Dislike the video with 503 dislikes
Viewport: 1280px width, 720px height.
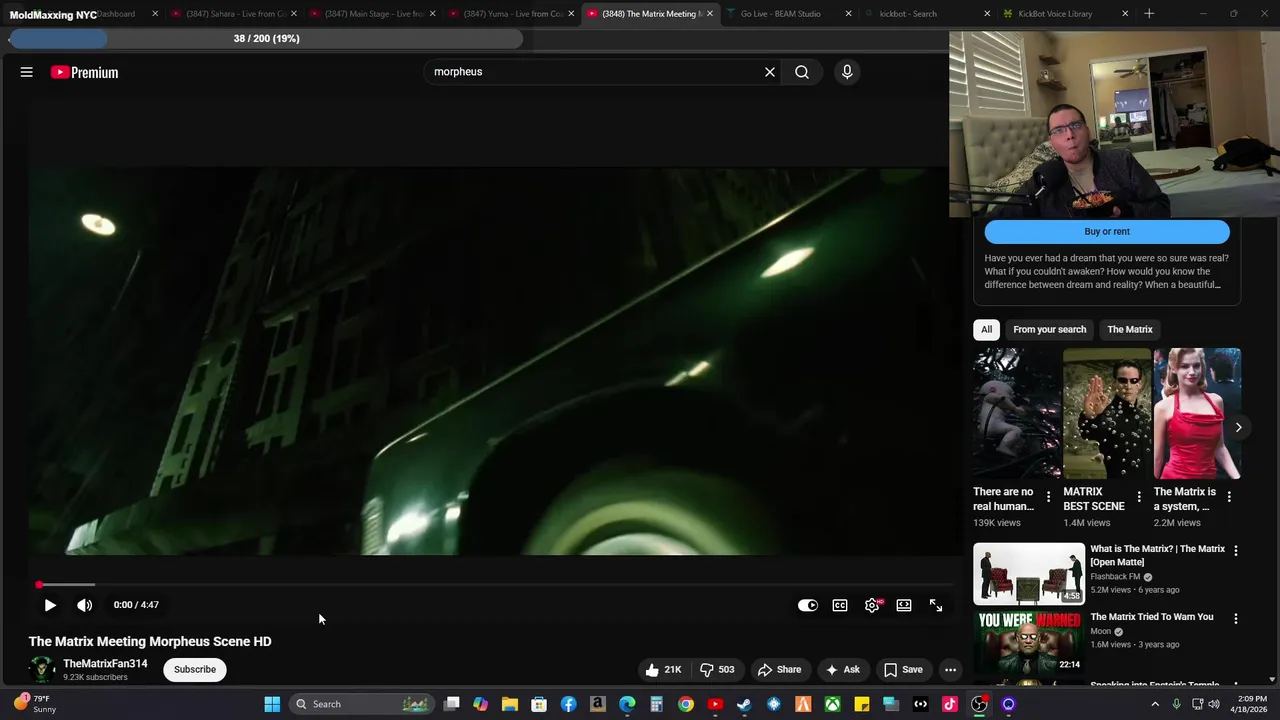pyautogui.click(x=716, y=670)
